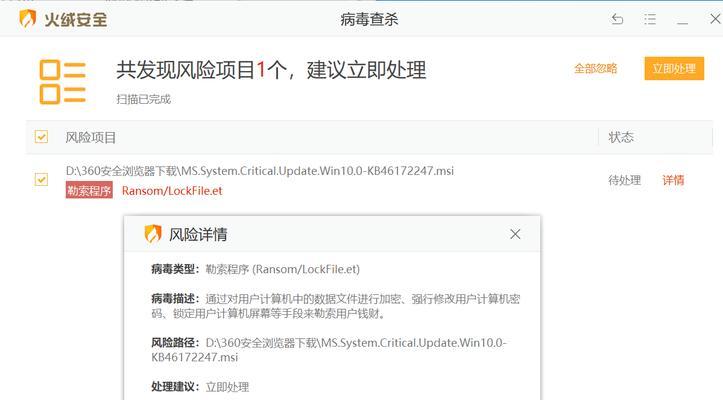Click the 共发现风险项目1个 headline

click(271, 70)
